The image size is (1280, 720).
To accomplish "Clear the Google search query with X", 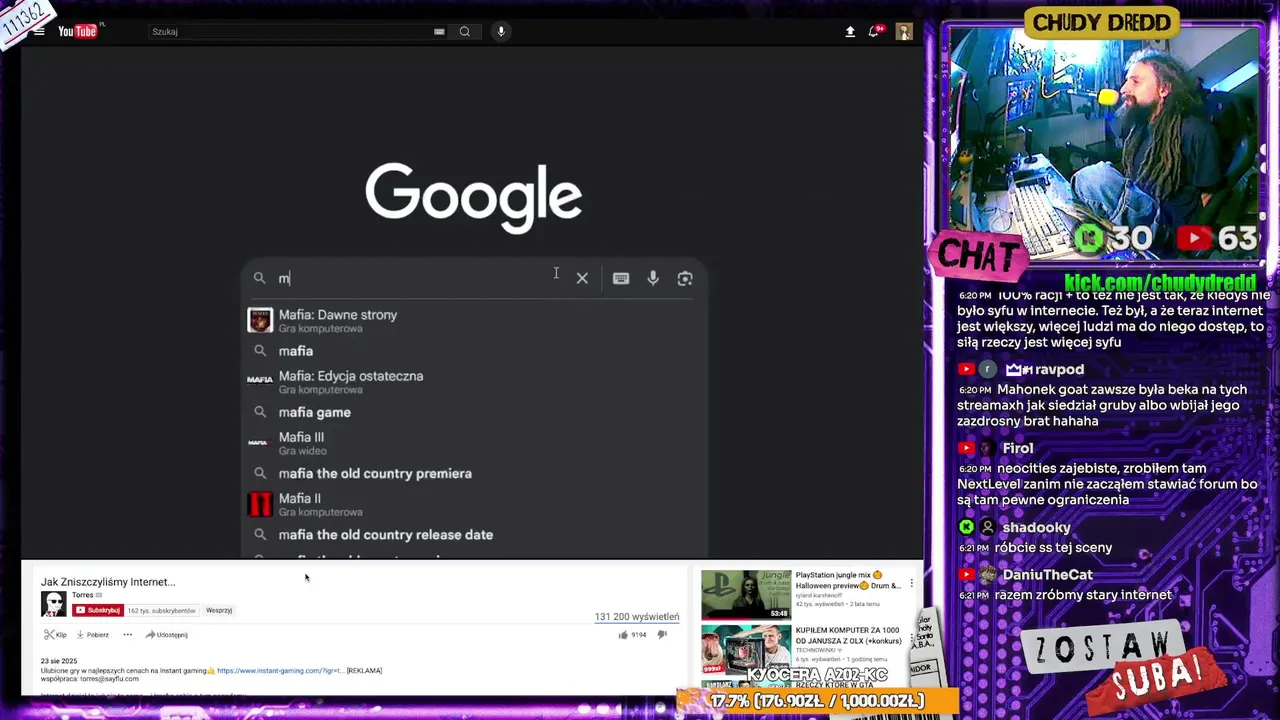I will coord(582,278).
